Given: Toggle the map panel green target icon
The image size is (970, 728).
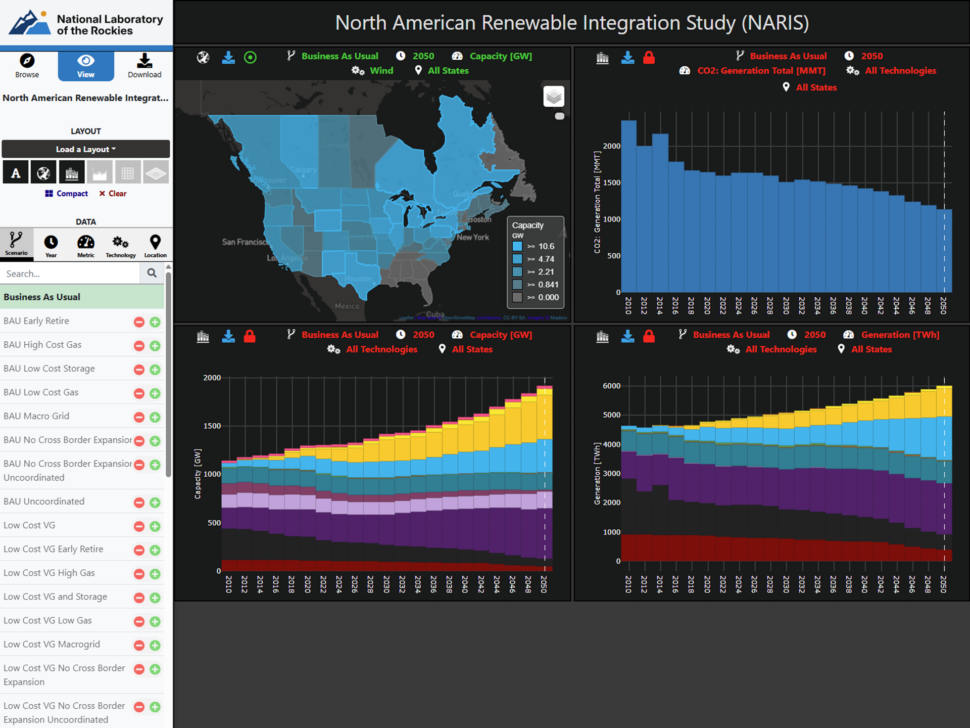Looking at the screenshot, I should coord(251,58).
